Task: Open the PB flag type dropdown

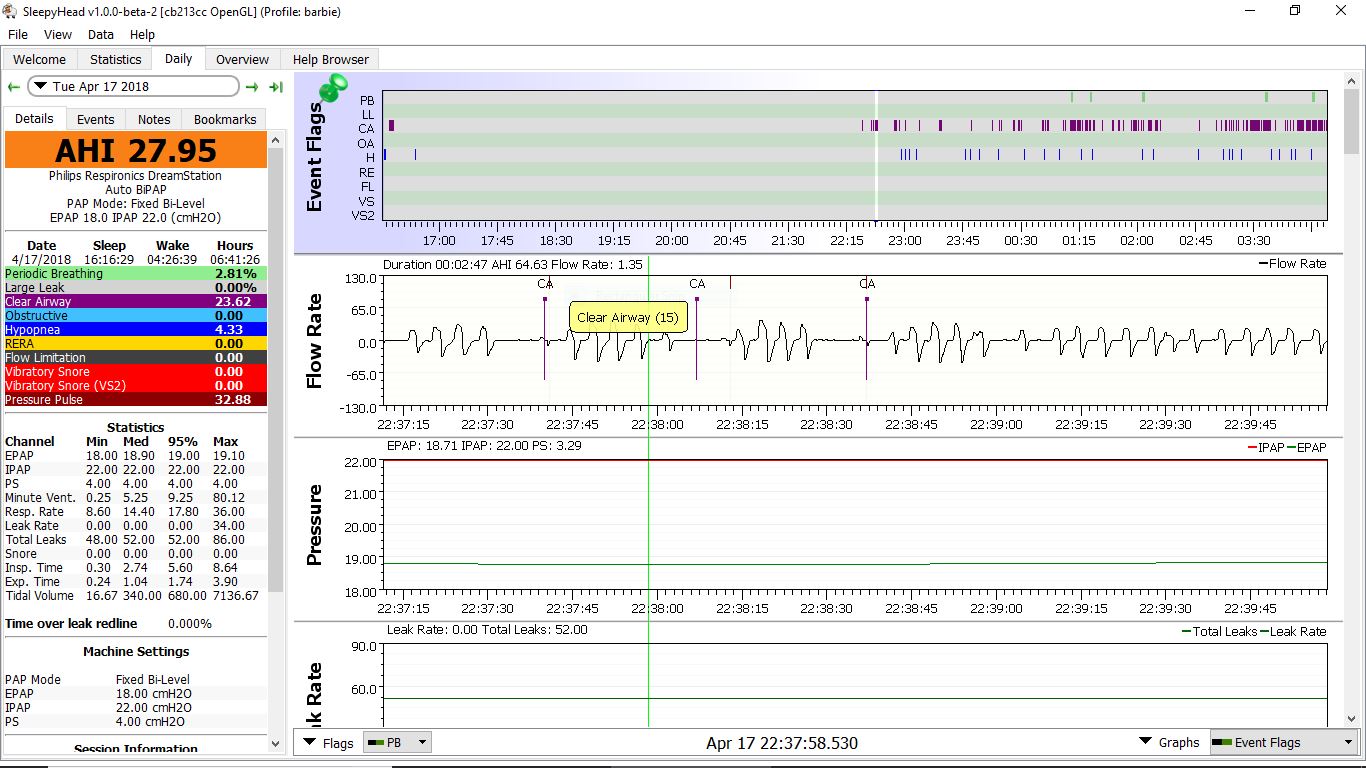Action: 397,742
